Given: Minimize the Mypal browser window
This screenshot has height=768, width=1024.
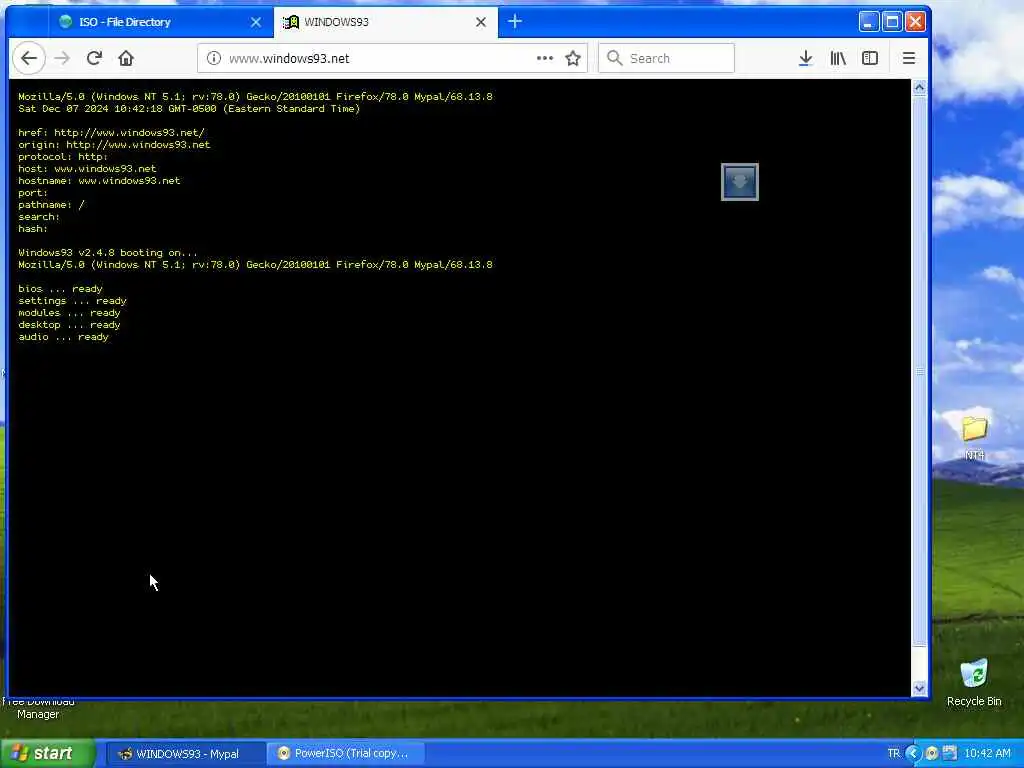Looking at the screenshot, I should pos(868,22).
